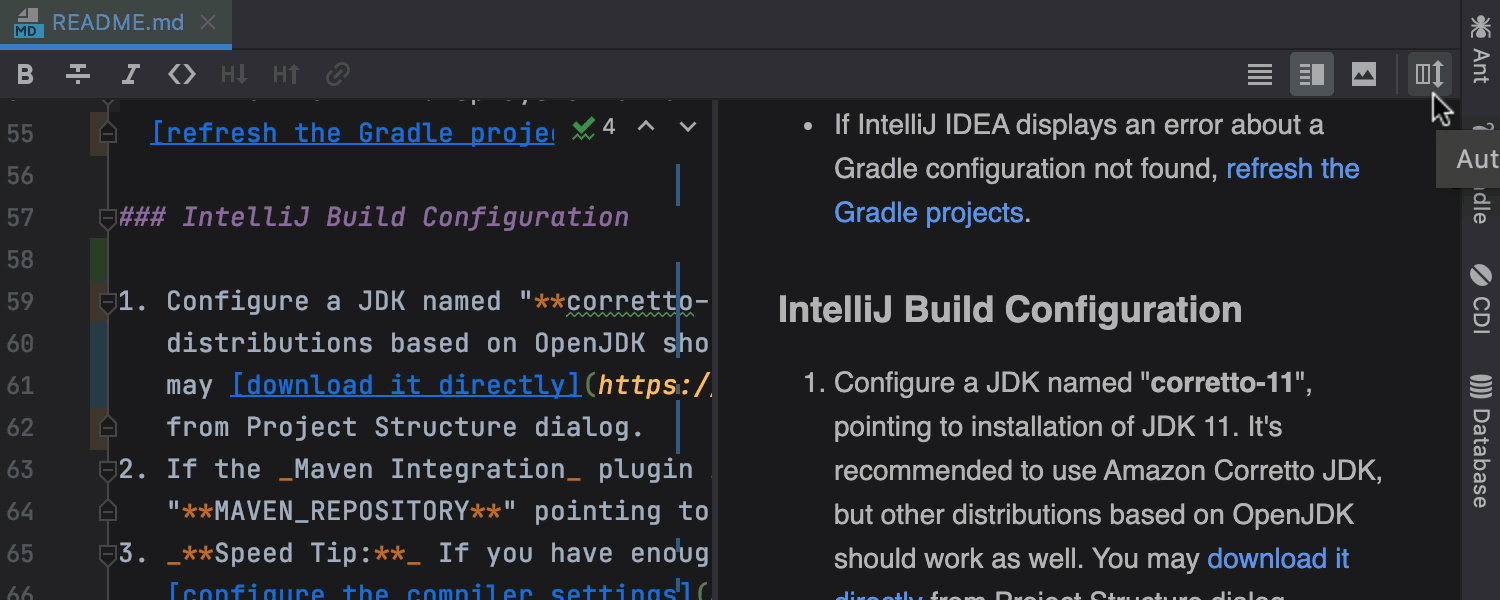The height and width of the screenshot is (600, 1500).
Task: Click 'corretto-11' bold text in preview
Action: point(1222,383)
